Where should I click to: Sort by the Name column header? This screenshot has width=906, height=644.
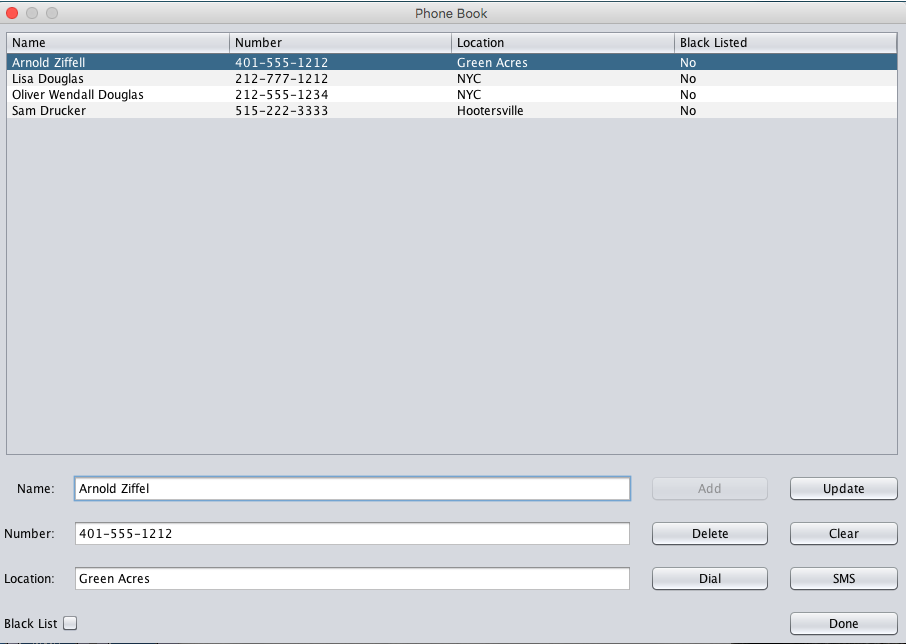(118, 43)
